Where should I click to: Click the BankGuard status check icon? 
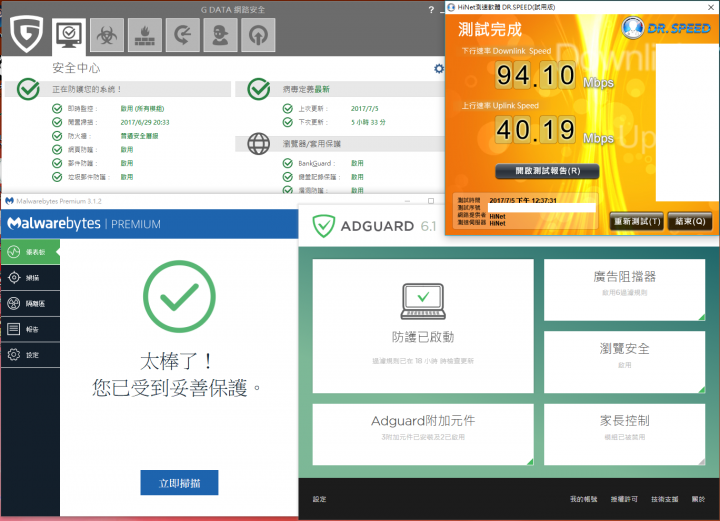point(288,163)
